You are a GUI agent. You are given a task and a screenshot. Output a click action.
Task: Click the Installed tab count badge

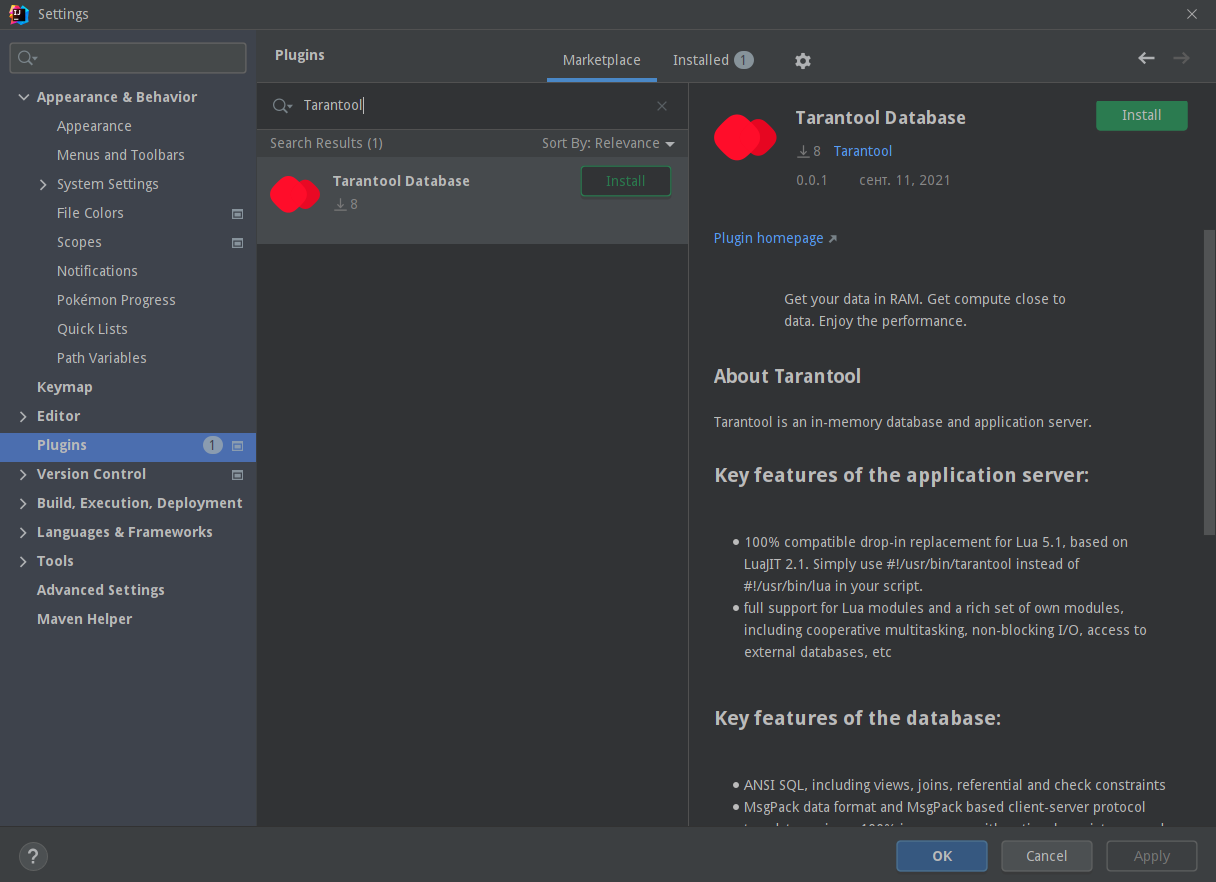pyautogui.click(x=743, y=60)
